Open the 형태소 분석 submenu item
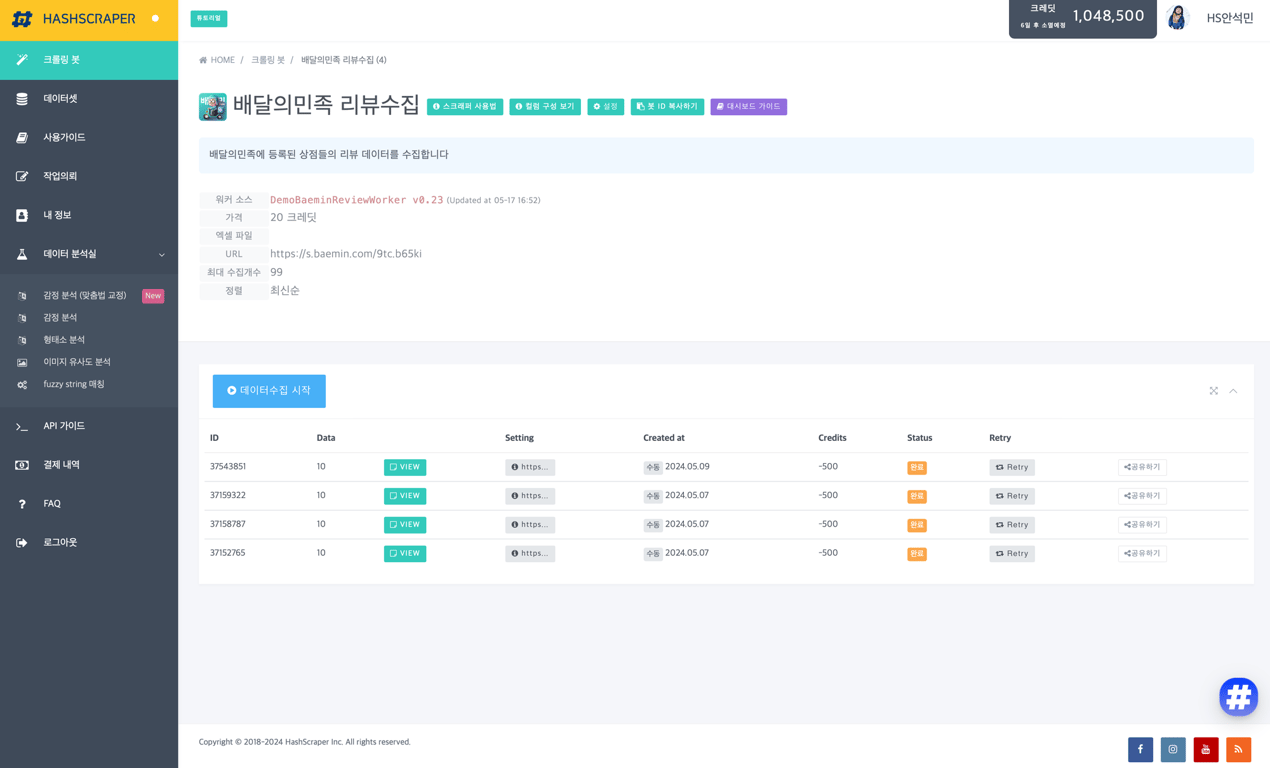 [89, 340]
